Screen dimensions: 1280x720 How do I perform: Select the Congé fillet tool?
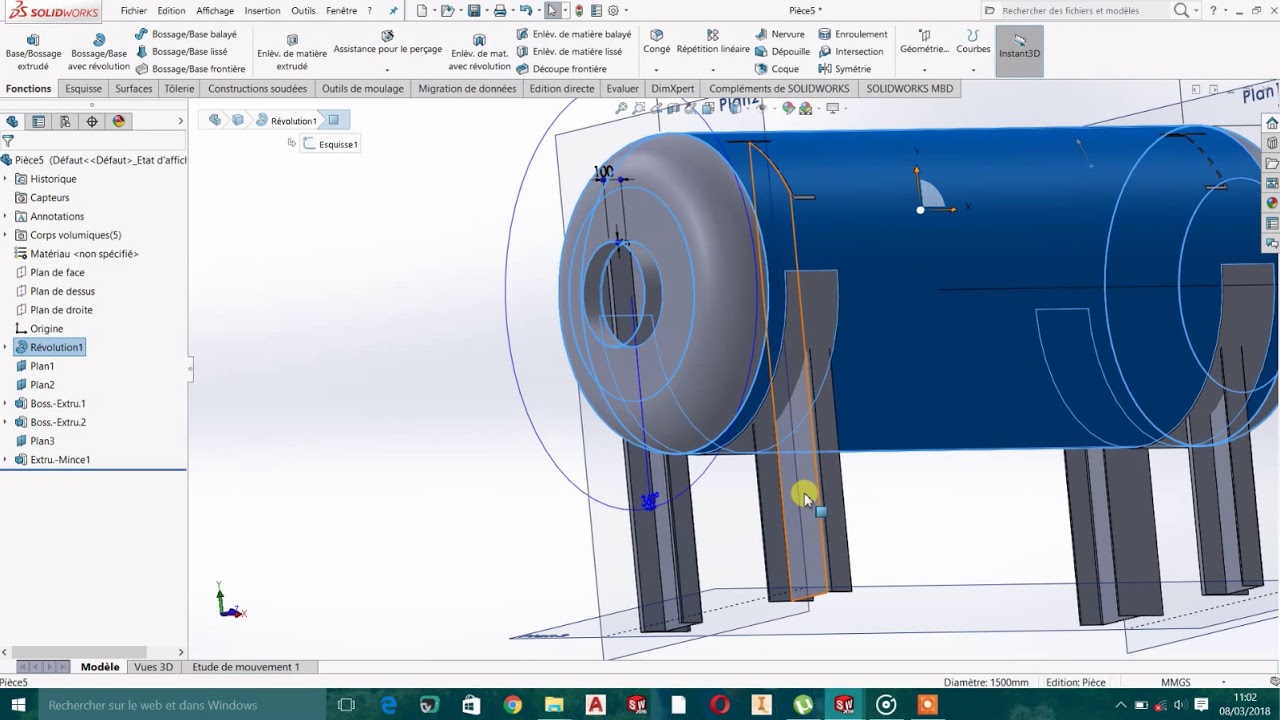657,42
